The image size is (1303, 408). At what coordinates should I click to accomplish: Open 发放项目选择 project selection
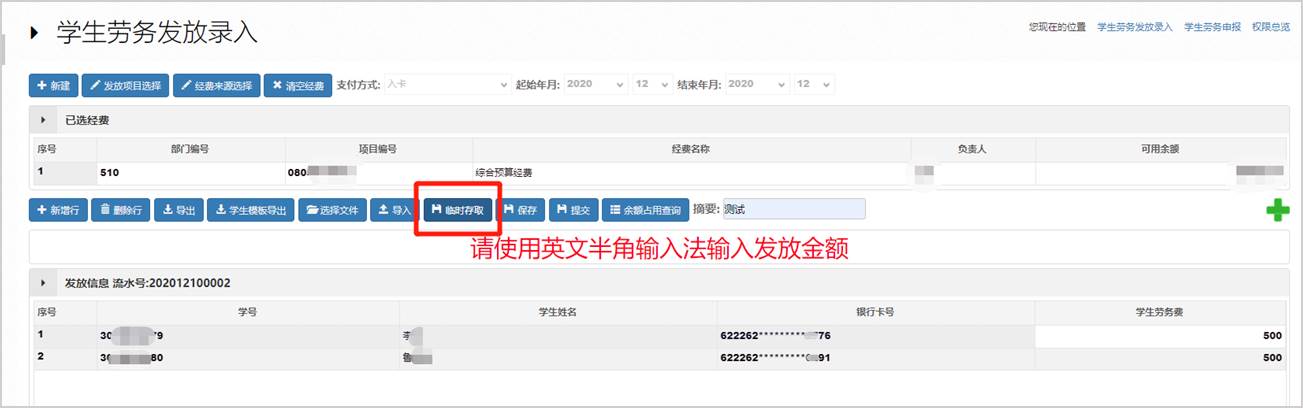[125, 86]
